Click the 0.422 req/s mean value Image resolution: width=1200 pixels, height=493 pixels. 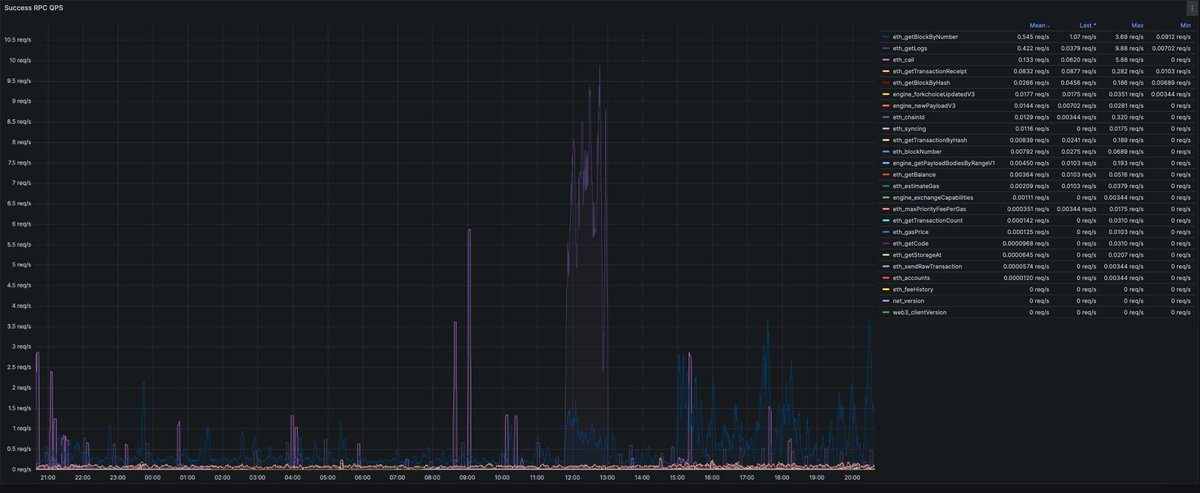click(x=1034, y=48)
